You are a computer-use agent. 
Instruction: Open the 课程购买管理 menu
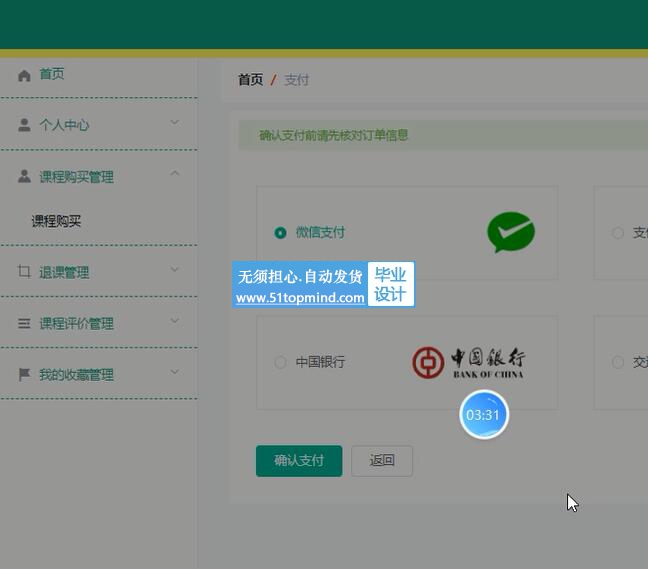[x=76, y=177]
